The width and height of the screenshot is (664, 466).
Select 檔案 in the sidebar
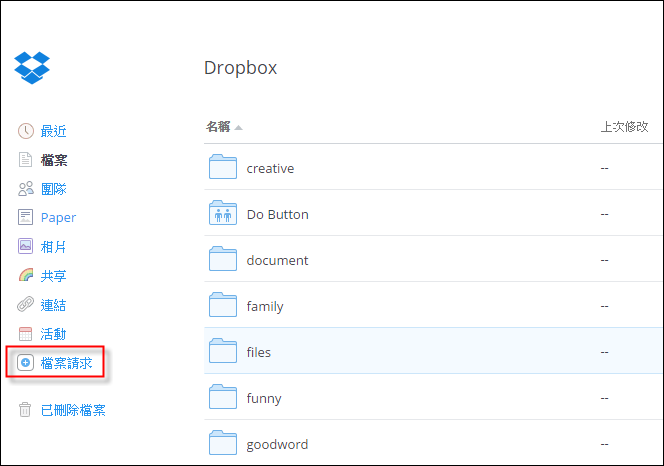click(x=54, y=160)
